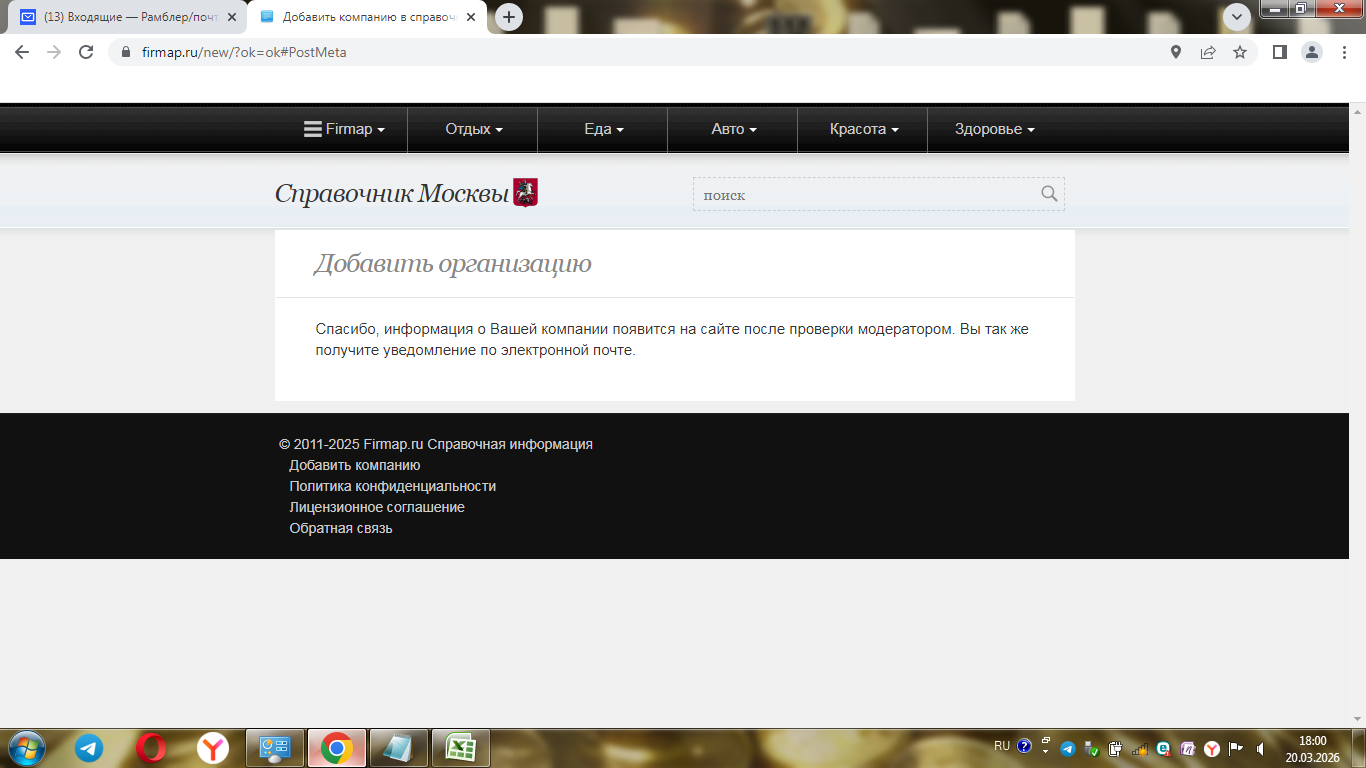Viewport: 1366px width, 768px height.
Task: Open the Chrome three-dot menu
Action: (1344, 52)
